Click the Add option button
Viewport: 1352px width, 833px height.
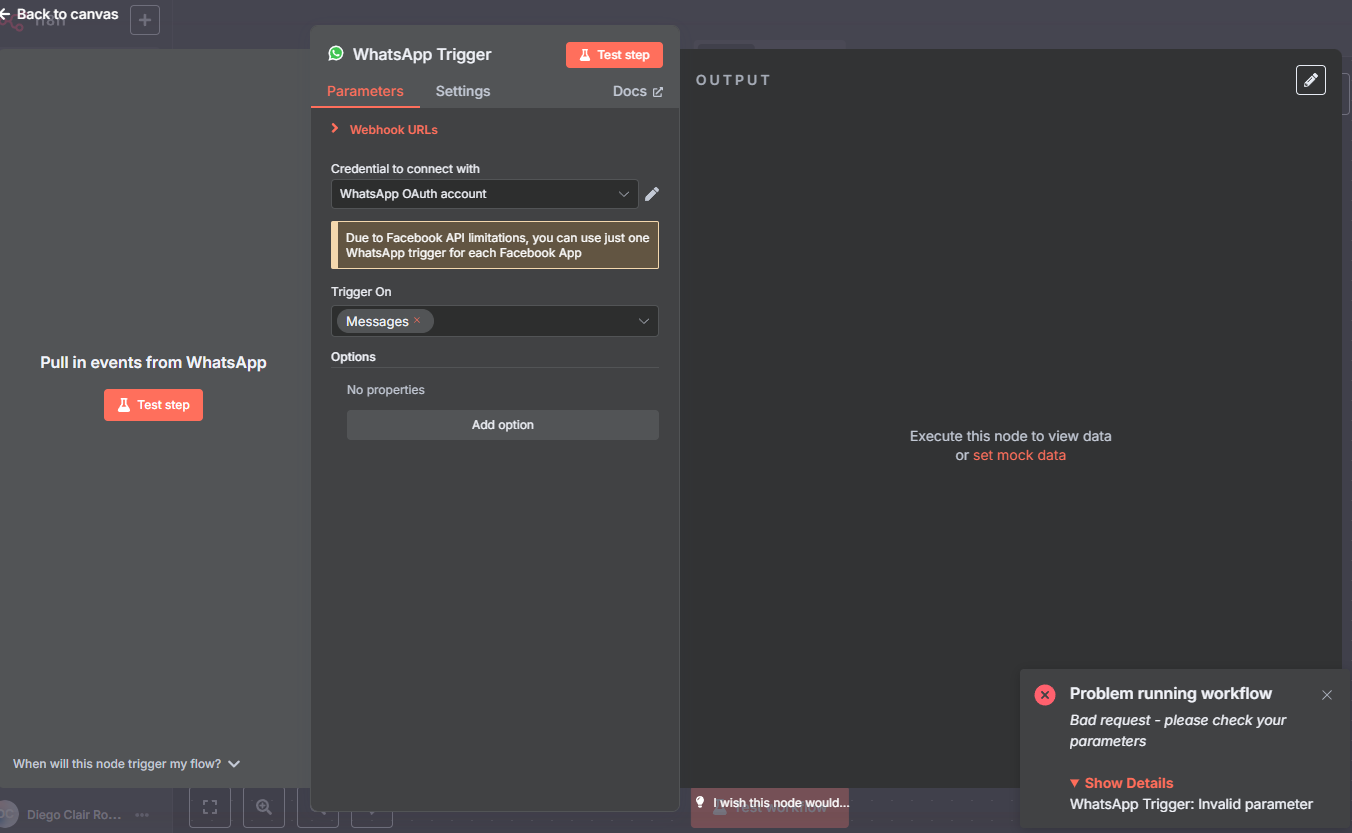click(503, 425)
